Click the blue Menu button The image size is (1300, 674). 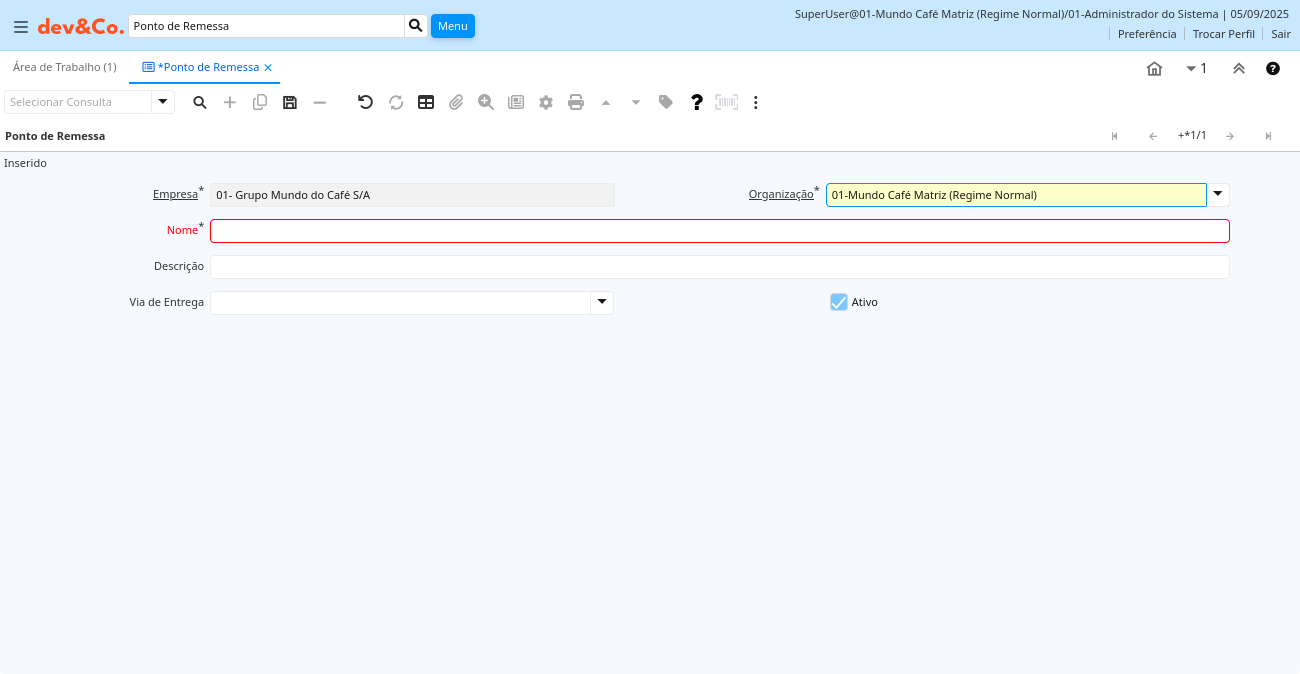click(x=453, y=26)
